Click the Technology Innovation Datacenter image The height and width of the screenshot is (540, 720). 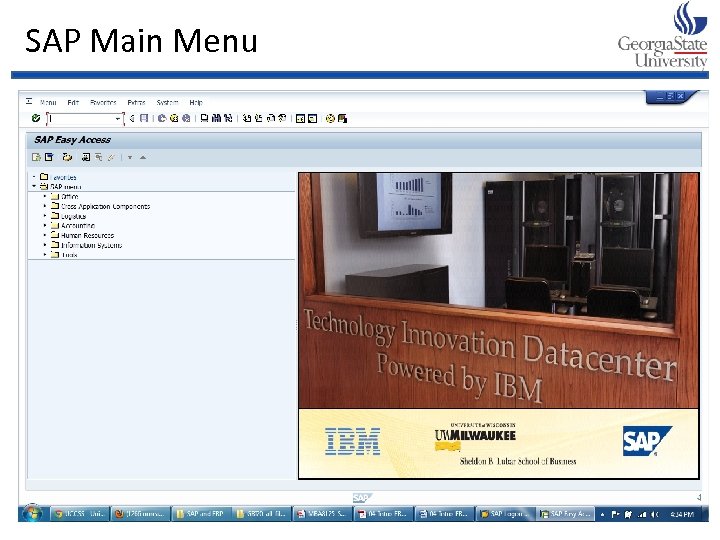point(499,290)
